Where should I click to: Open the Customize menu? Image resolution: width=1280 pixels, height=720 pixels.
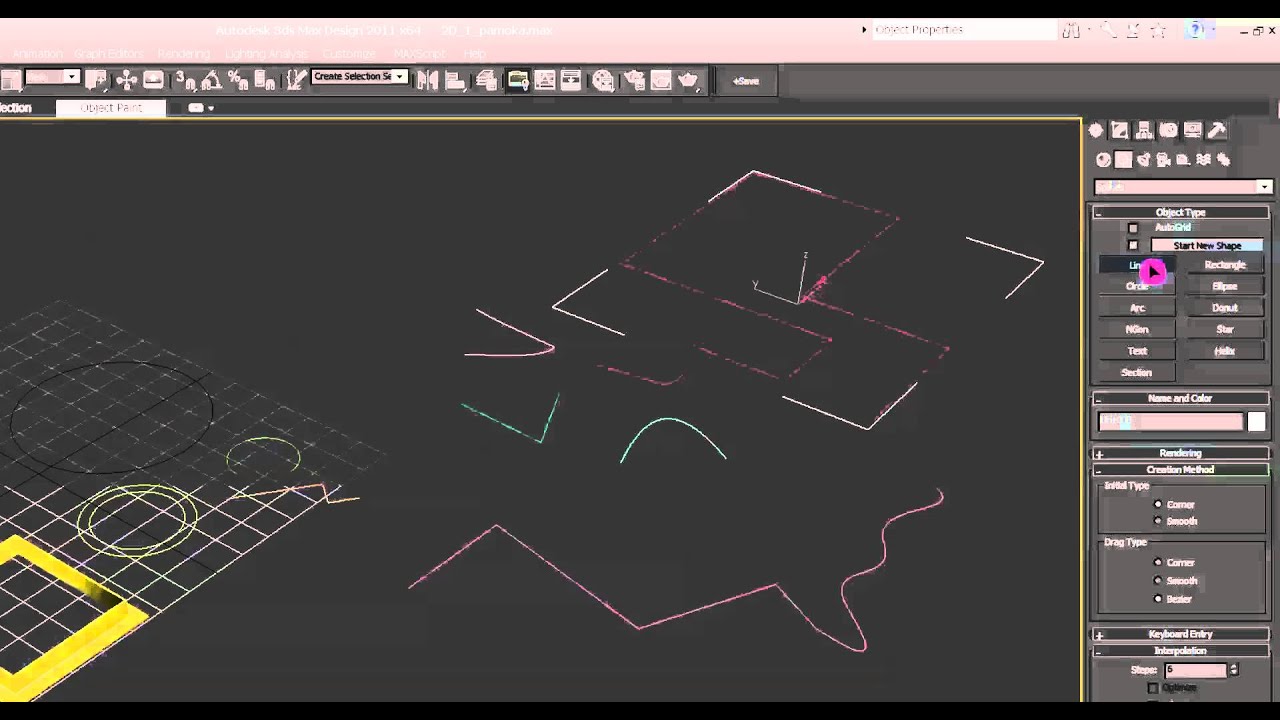point(349,53)
